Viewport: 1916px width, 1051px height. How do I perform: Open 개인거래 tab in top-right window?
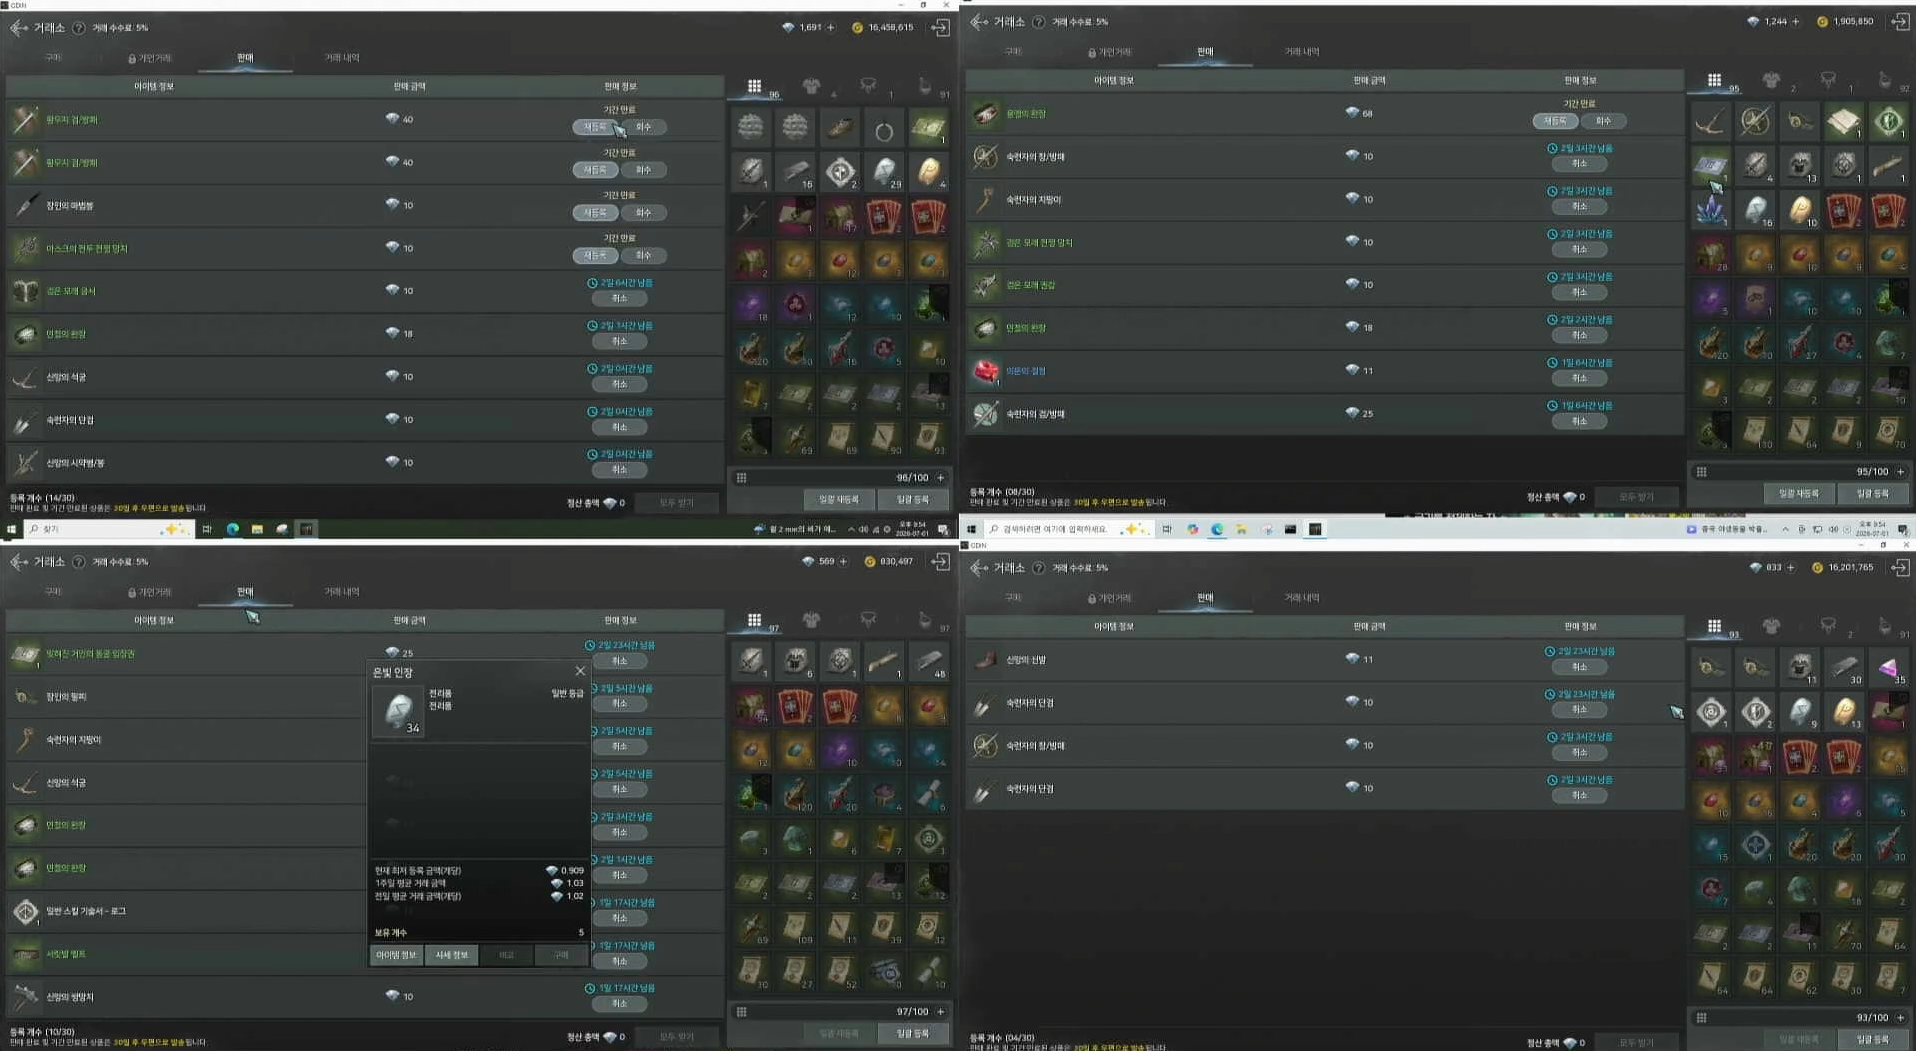point(1110,52)
